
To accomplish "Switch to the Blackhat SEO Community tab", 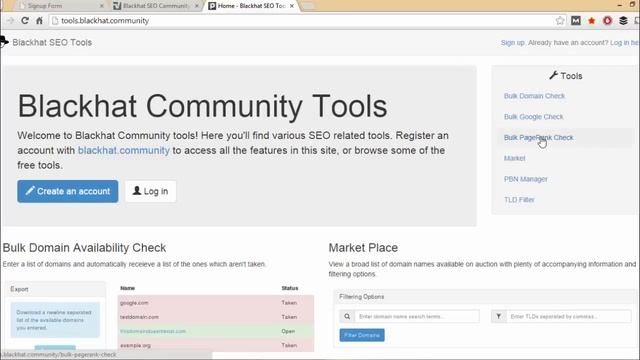I will (156, 6).
